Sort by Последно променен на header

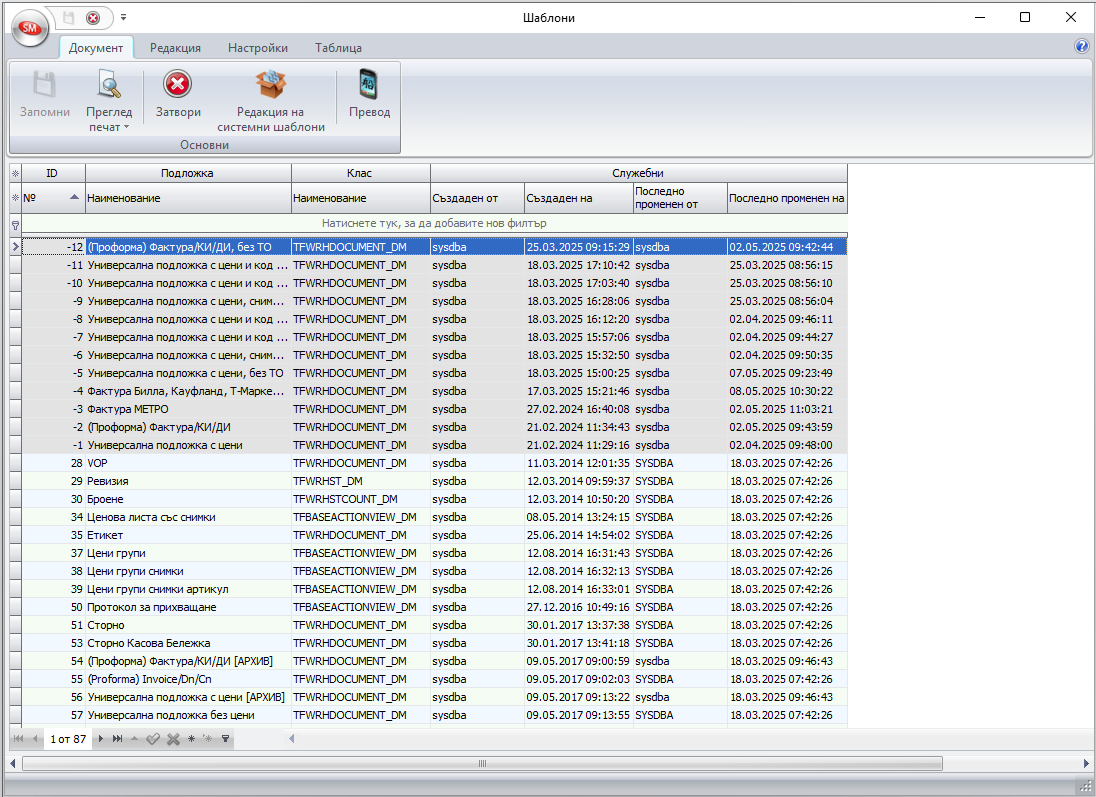pos(787,198)
